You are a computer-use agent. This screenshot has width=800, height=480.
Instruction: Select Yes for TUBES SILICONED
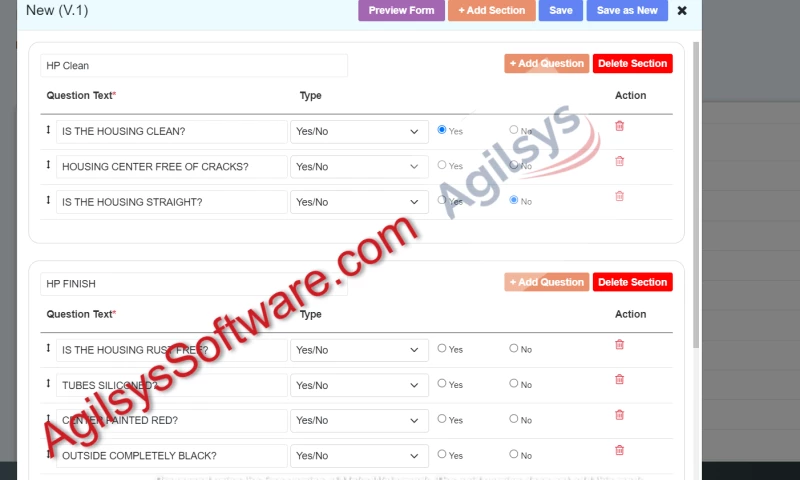click(442, 383)
